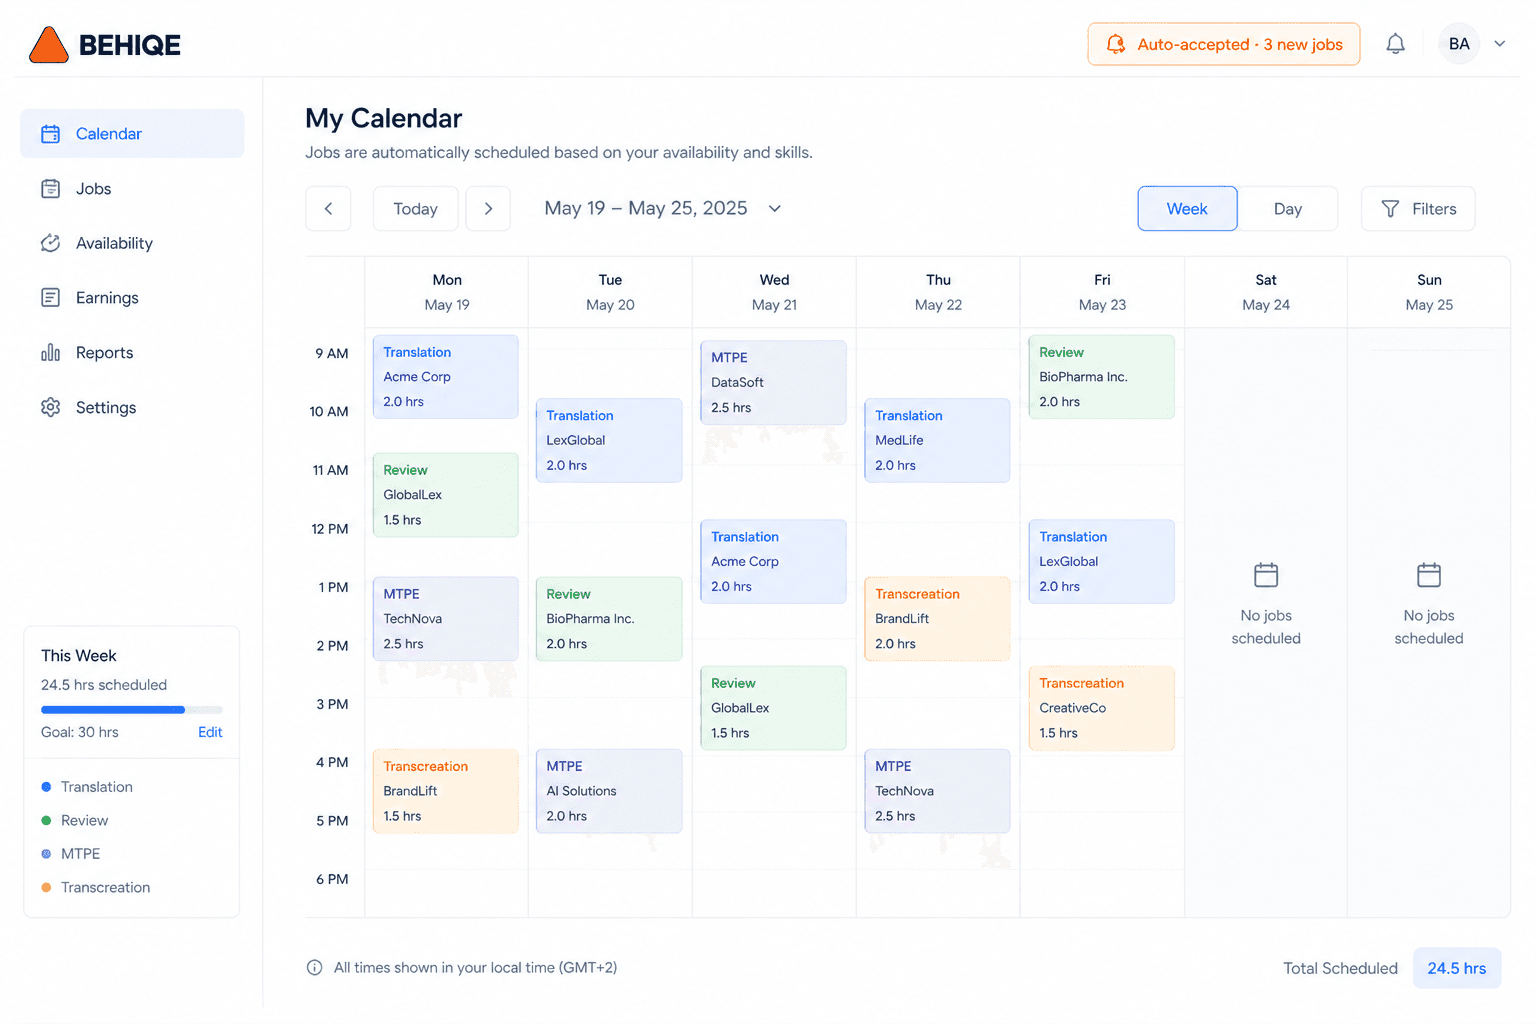1536x1024 pixels.
Task: Open Friday's LexGlobal Translation job
Action: click(1102, 561)
